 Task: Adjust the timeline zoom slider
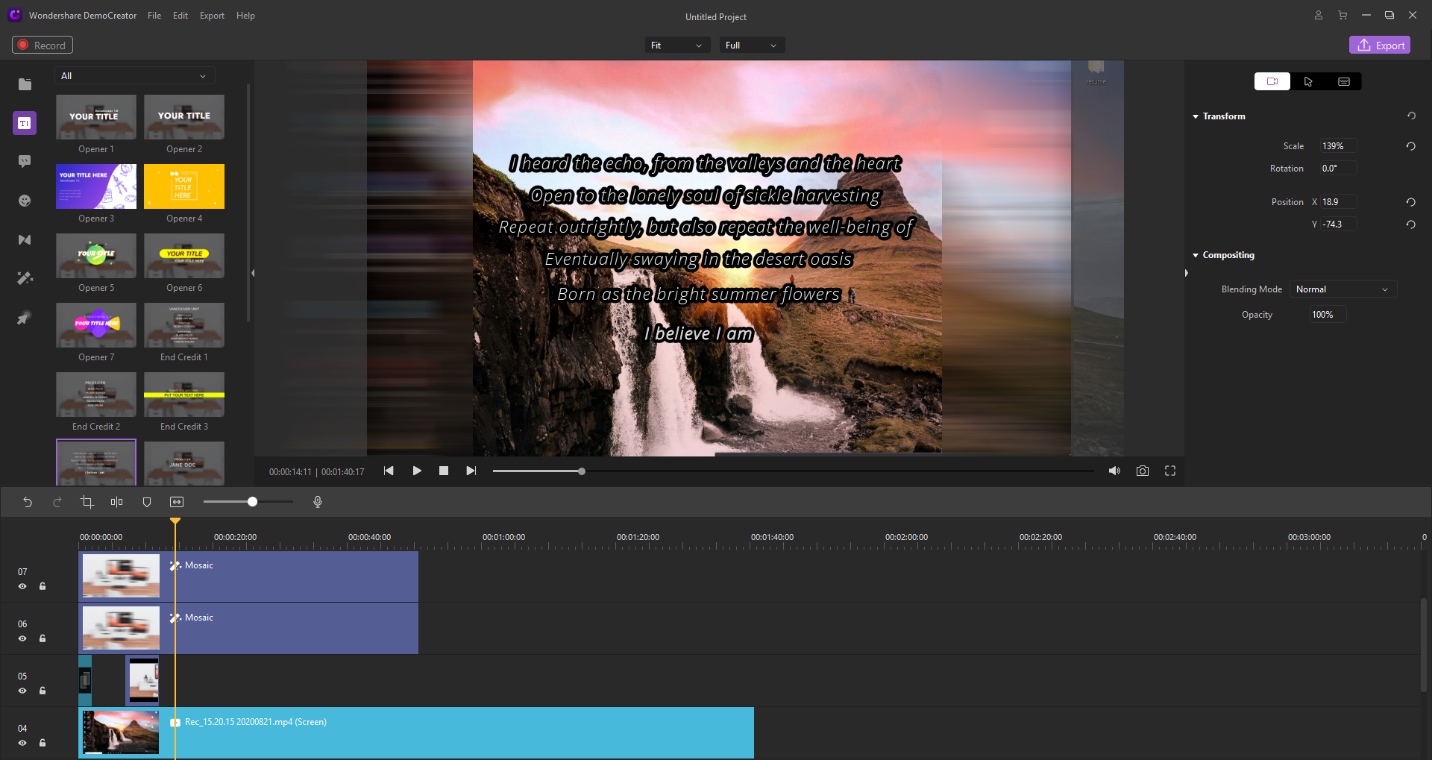(248, 502)
